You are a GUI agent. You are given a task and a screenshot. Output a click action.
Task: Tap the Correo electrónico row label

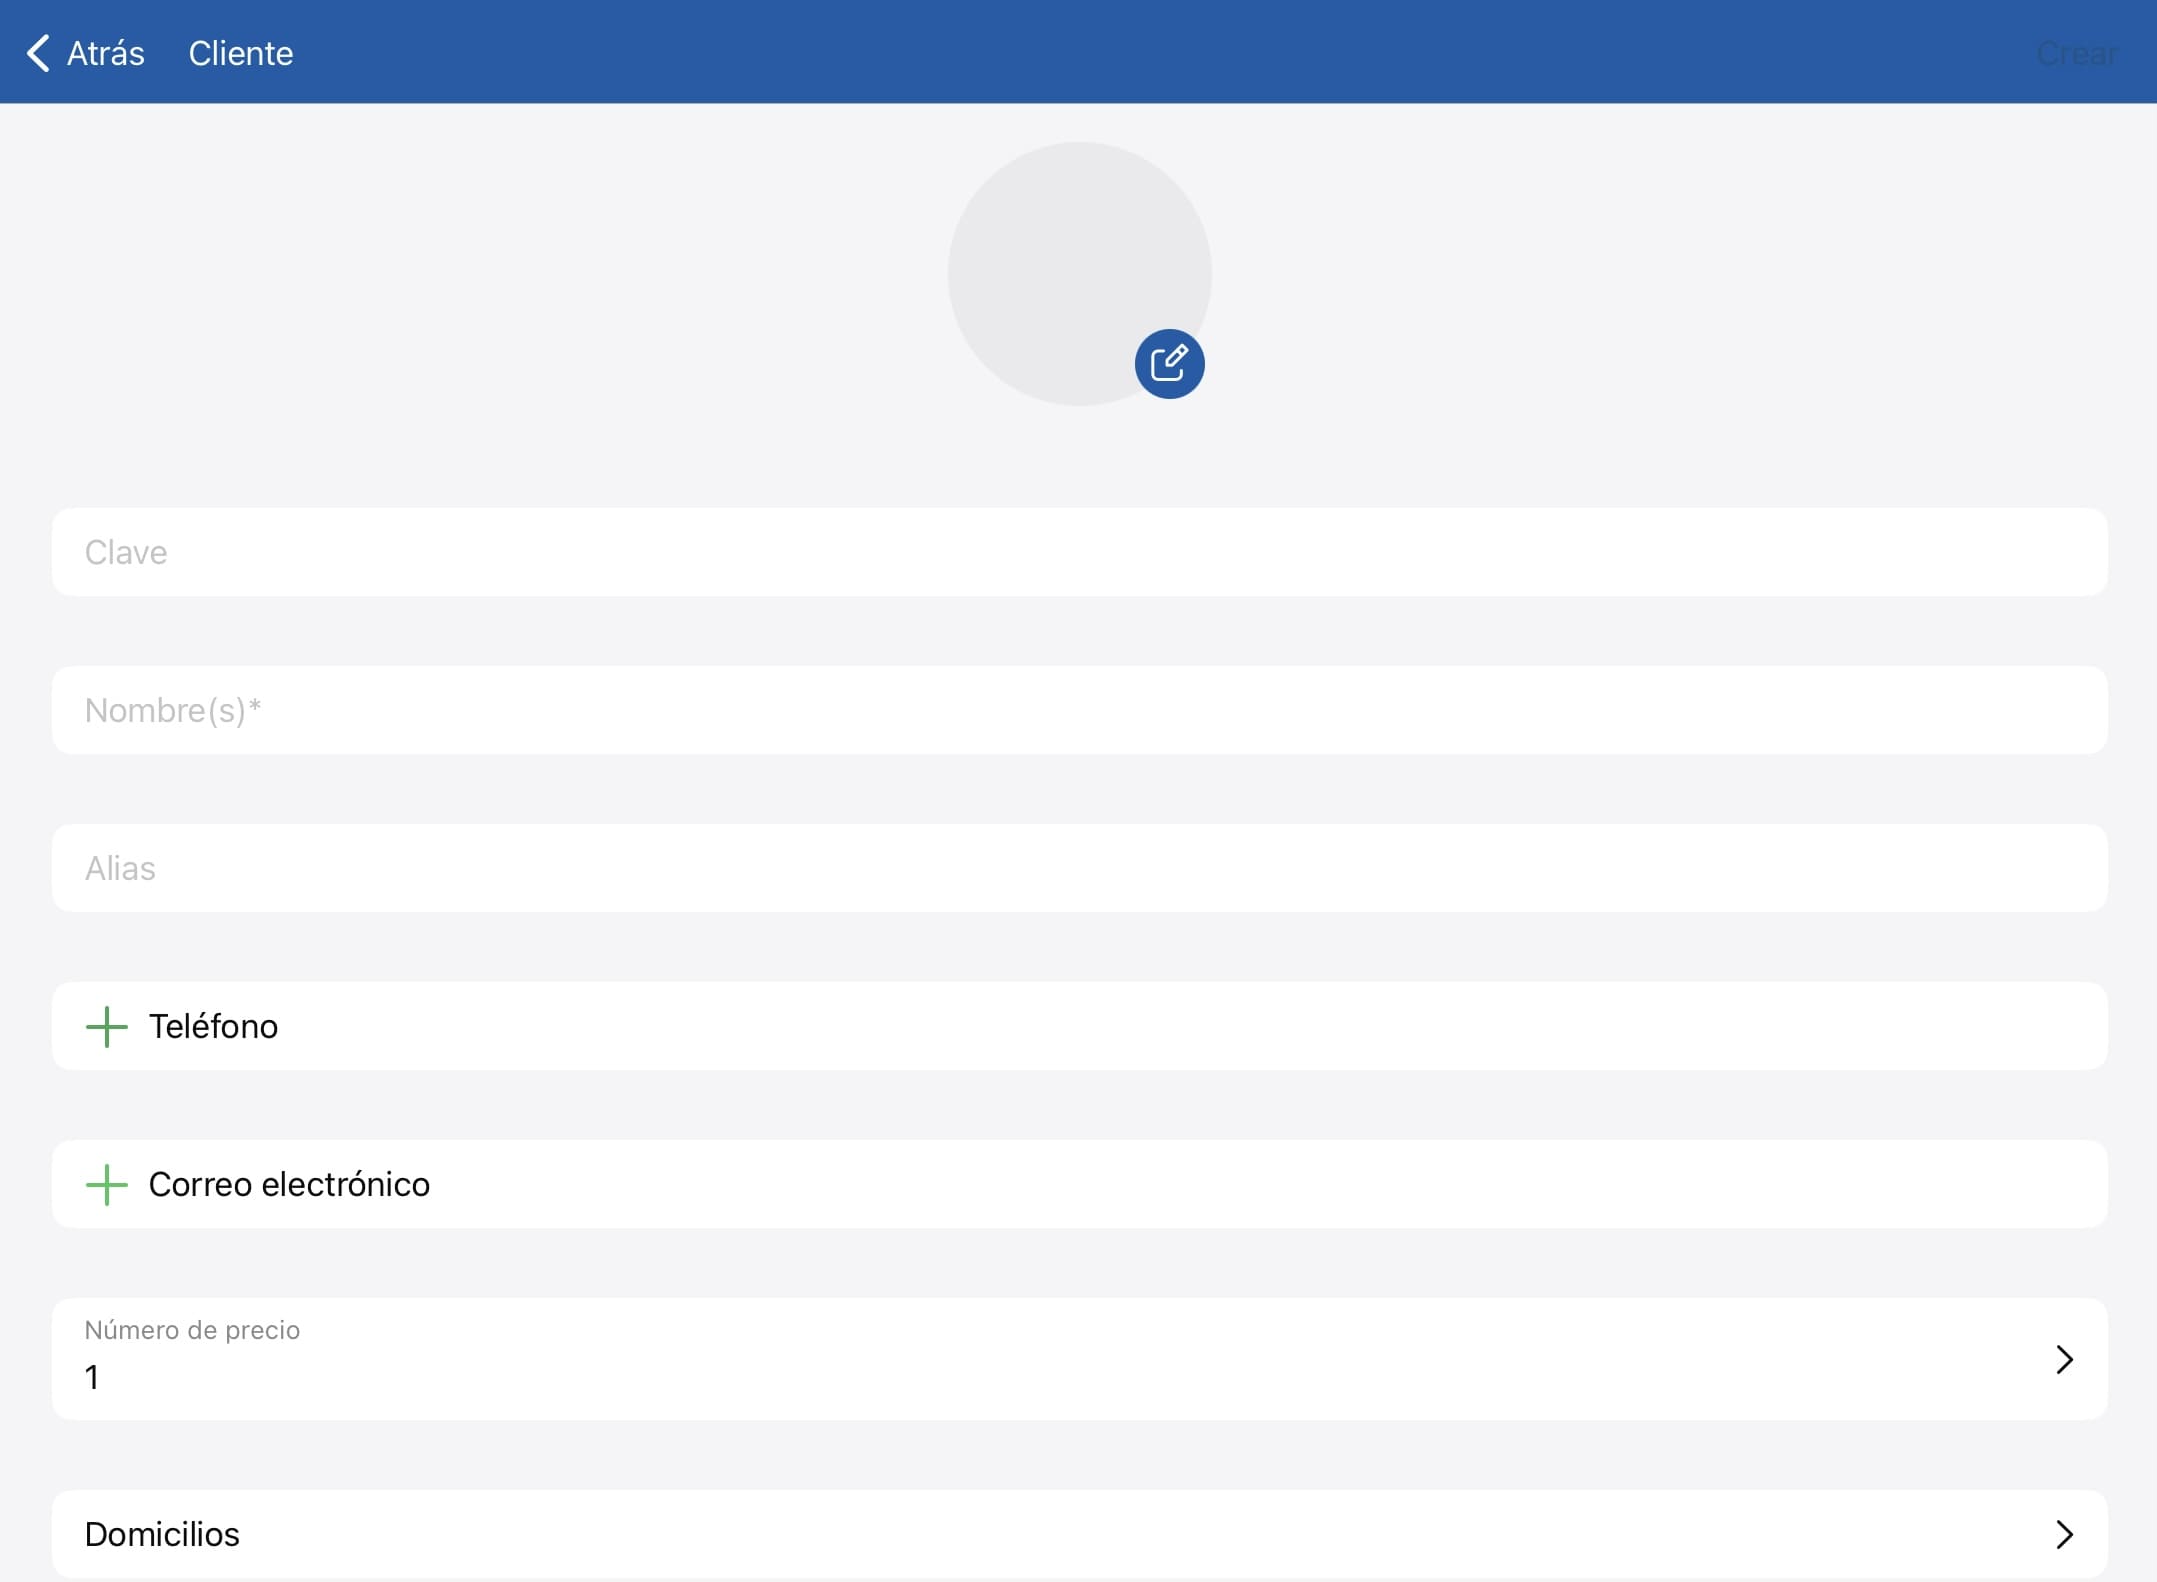[x=289, y=1185]
